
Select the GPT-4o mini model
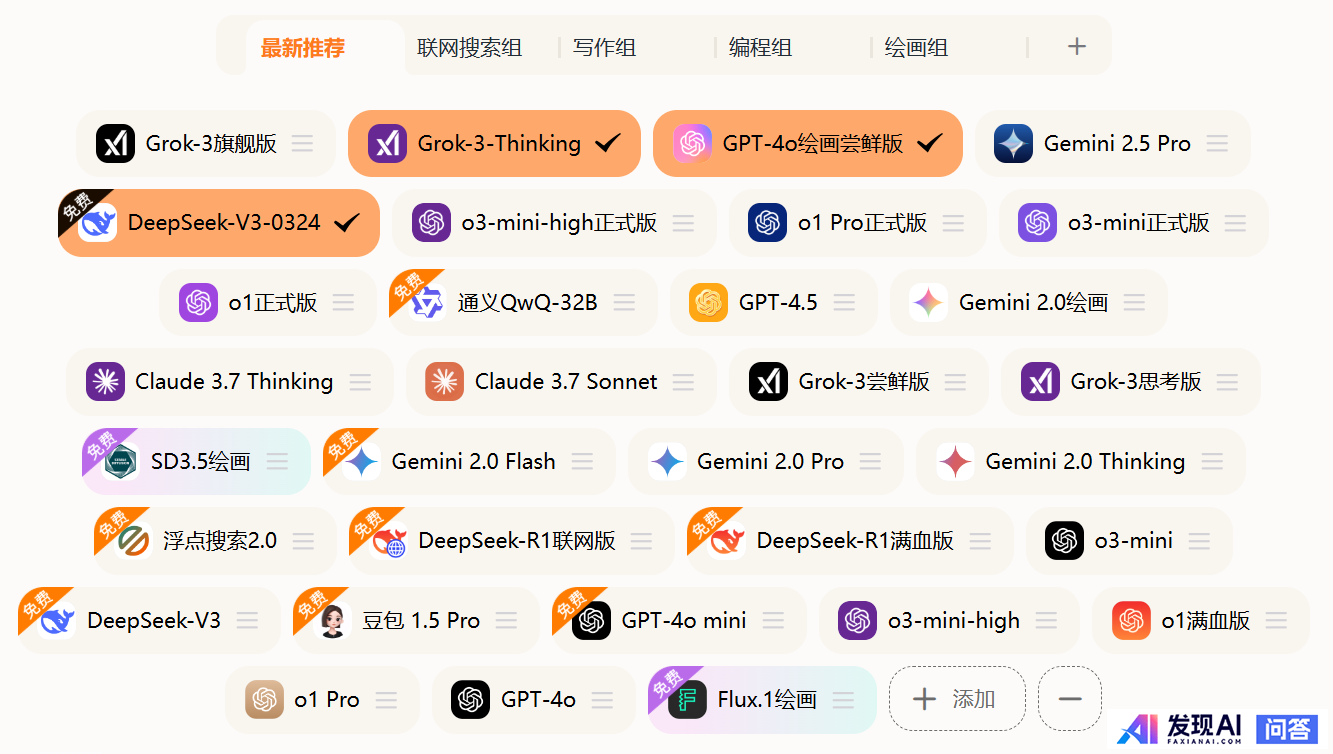pyautogui.click(x=679, y=620)
